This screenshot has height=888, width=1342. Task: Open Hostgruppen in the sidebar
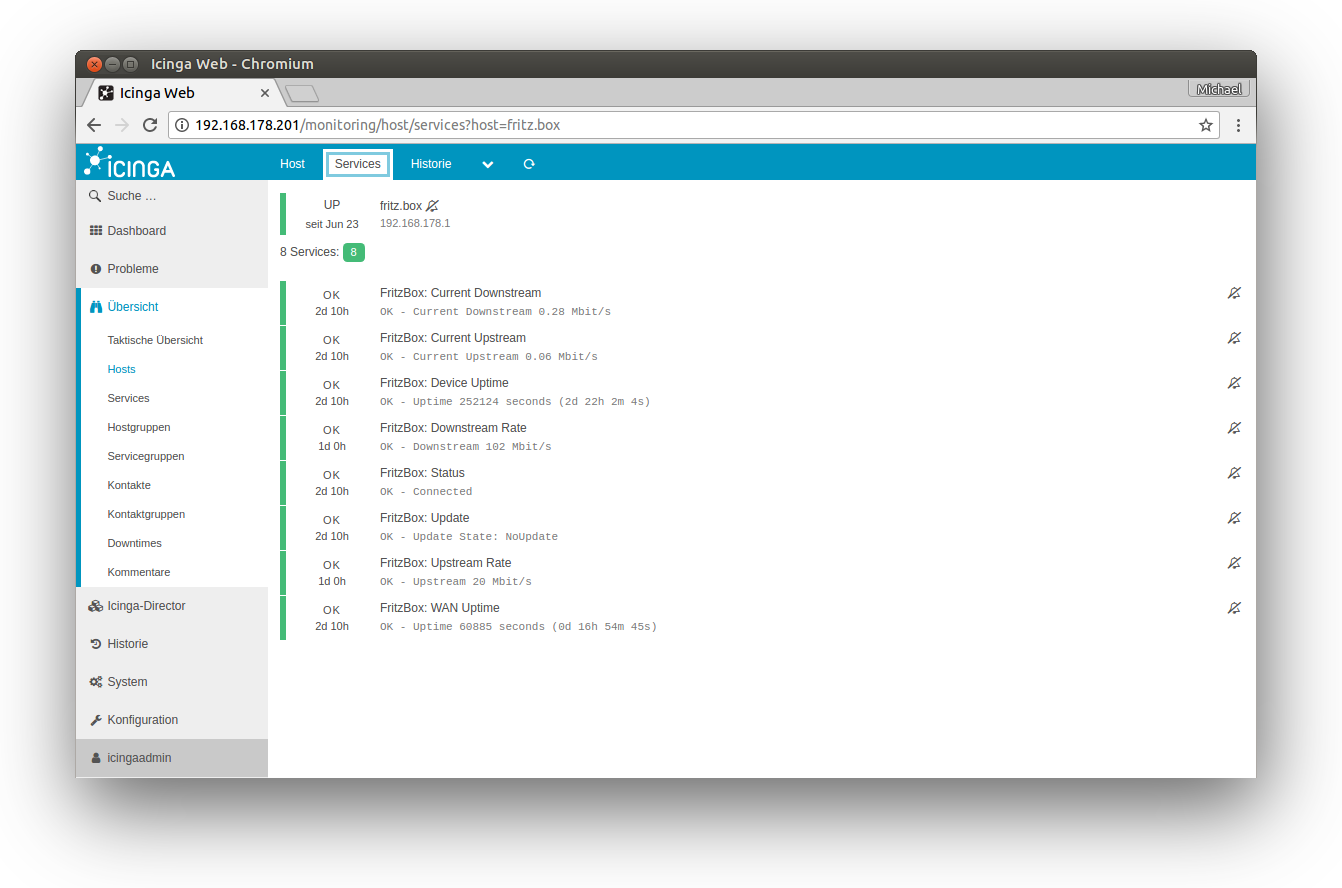pyautogui.click(x=139, y=427)
